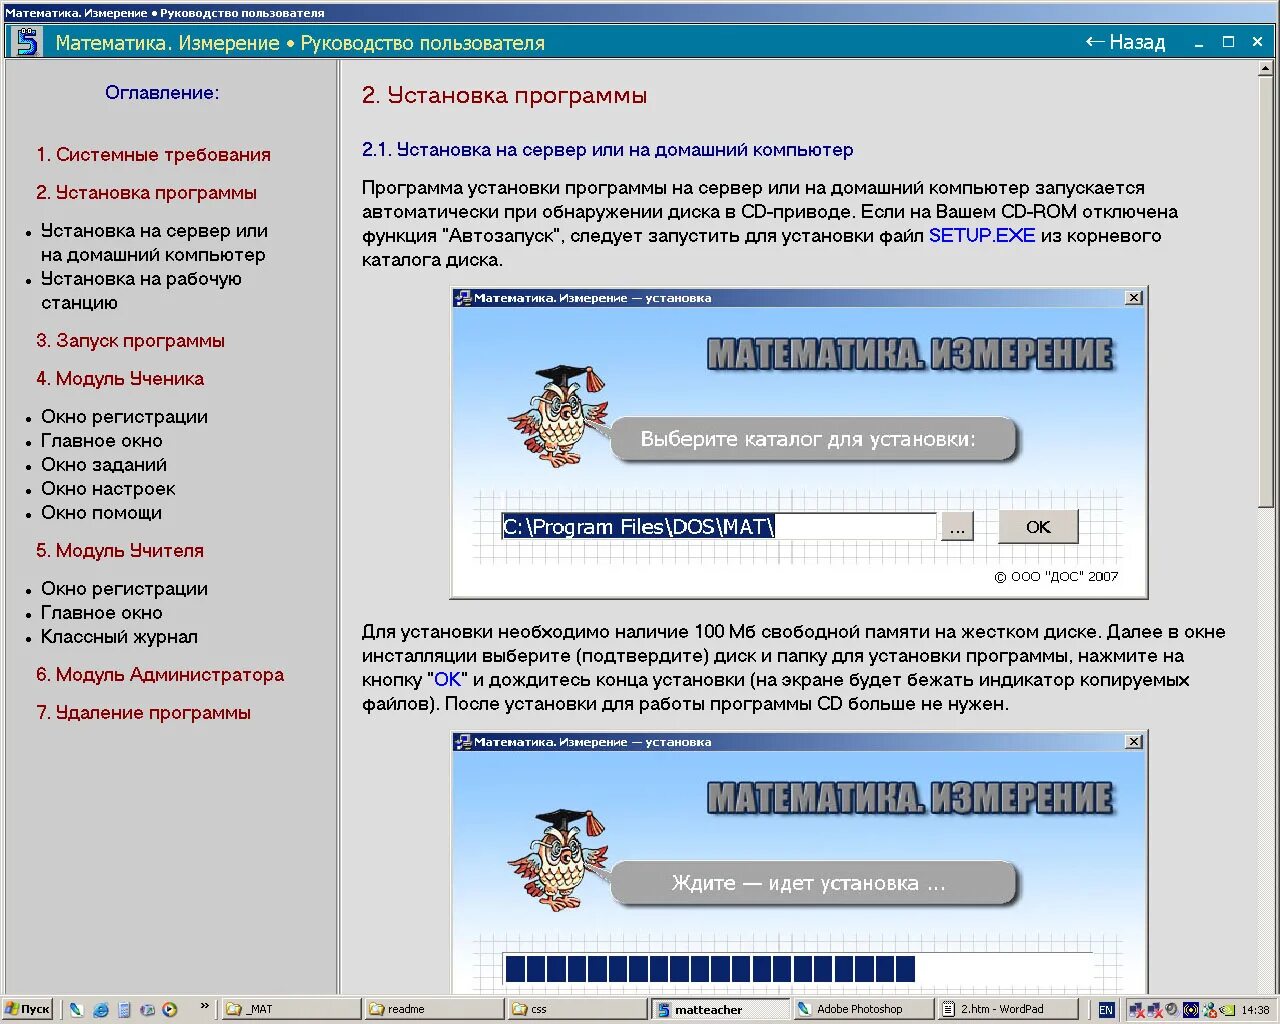Select Главное окно under Модуль Учителя
This screenshot has width=1280, height=1024.
click(x=101, y=613)
